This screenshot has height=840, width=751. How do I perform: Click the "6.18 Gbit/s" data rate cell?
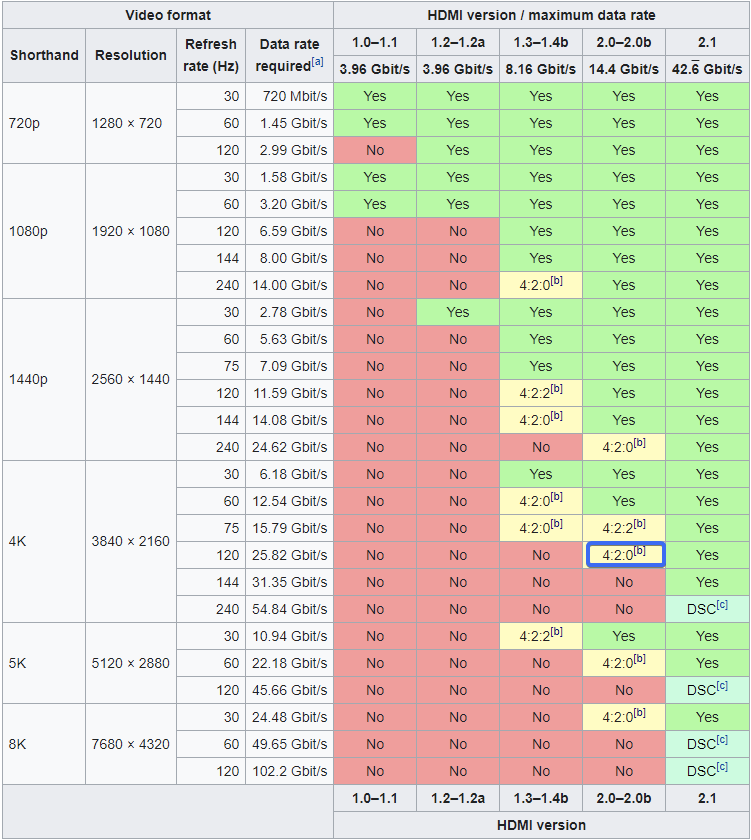(x=289, y=474)
